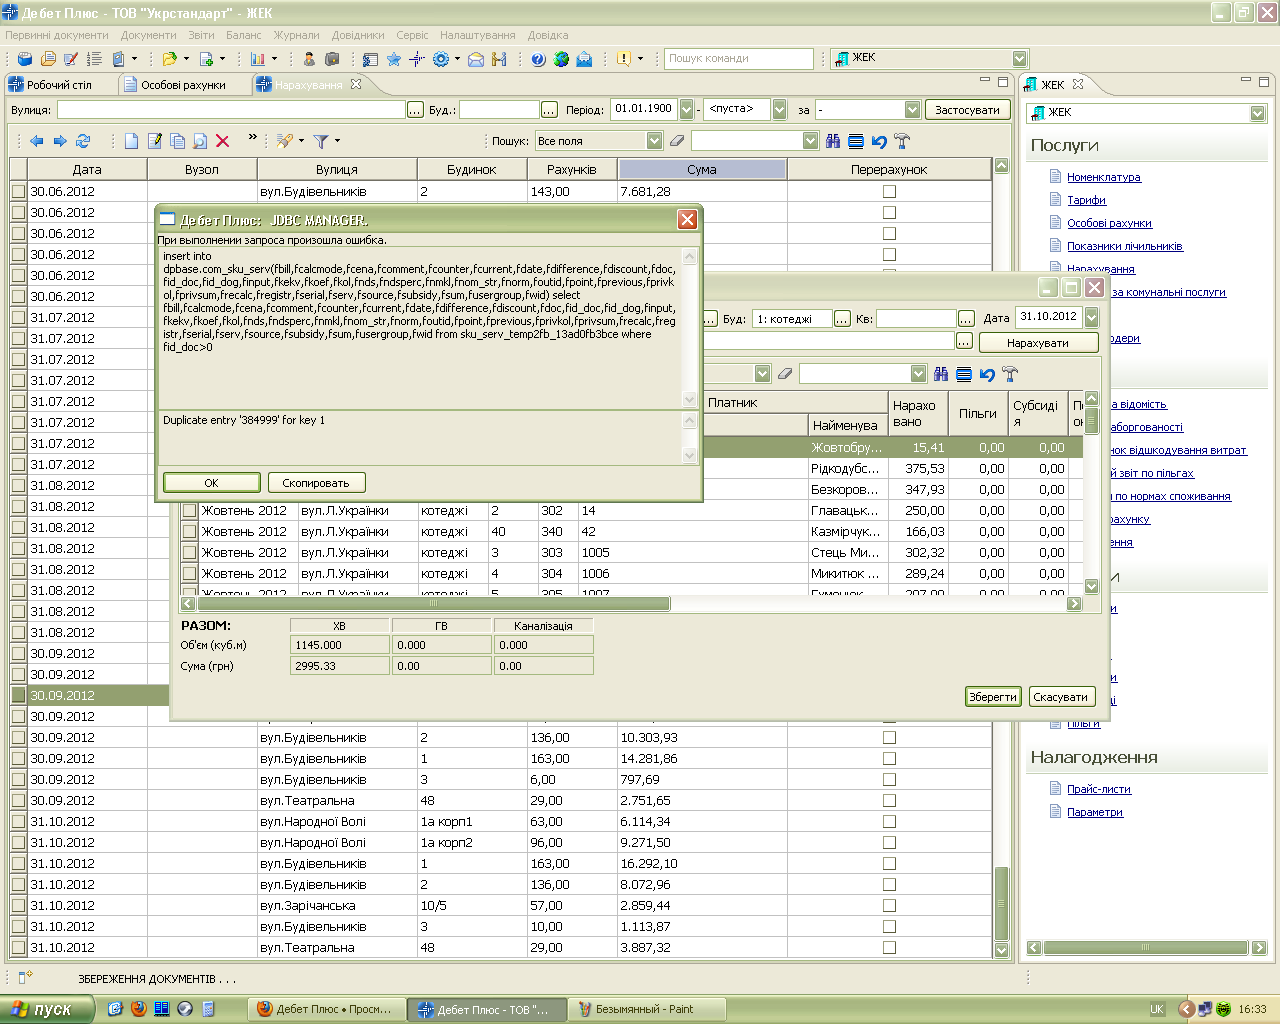Tick Перерахунок checkbox in the 797,69 row
This screenshot has height=1024, width=1280.
pyautogui.click(x=889, y=779)
